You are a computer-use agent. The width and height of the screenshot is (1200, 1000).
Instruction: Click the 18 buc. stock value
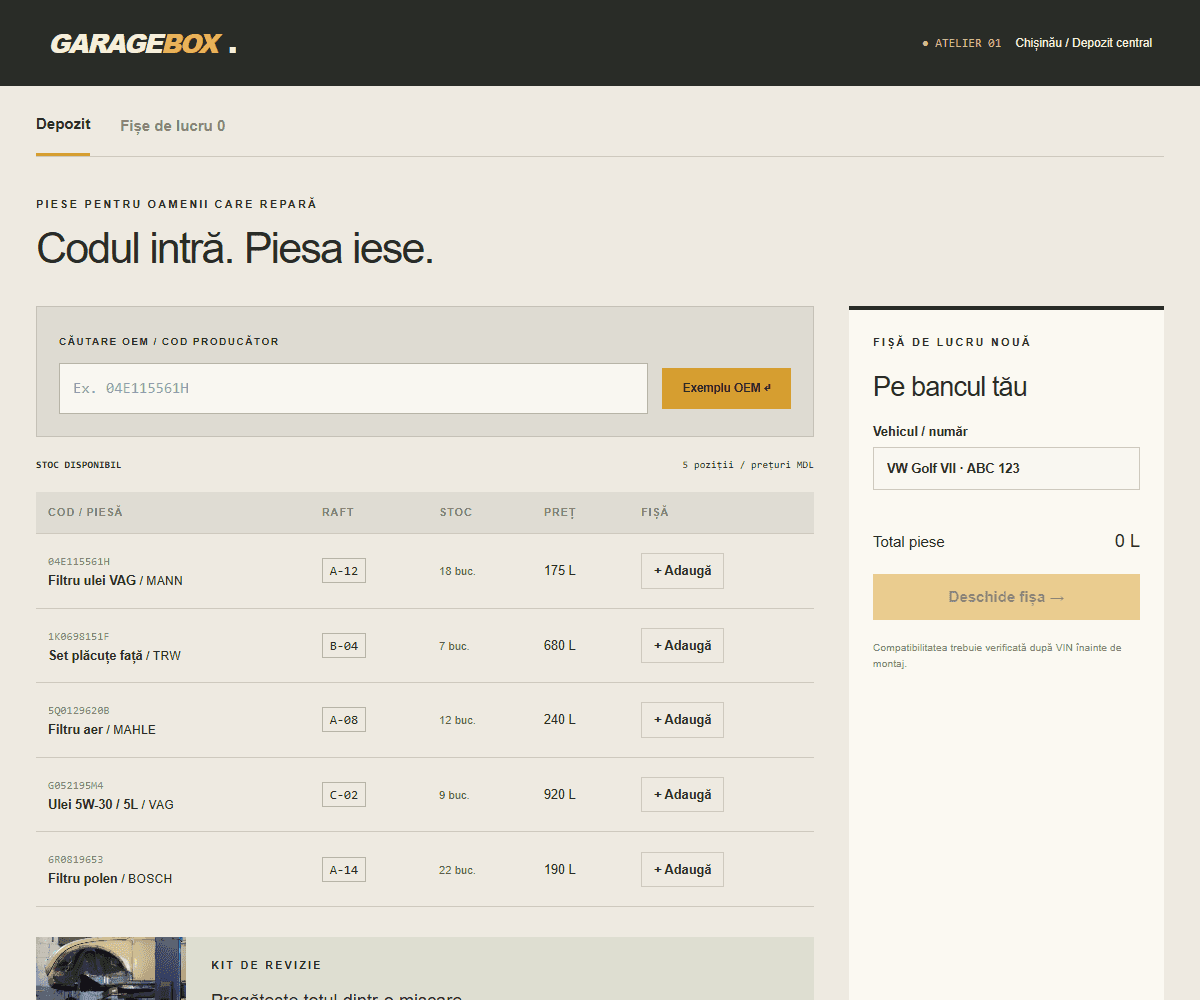click(457, 571)
